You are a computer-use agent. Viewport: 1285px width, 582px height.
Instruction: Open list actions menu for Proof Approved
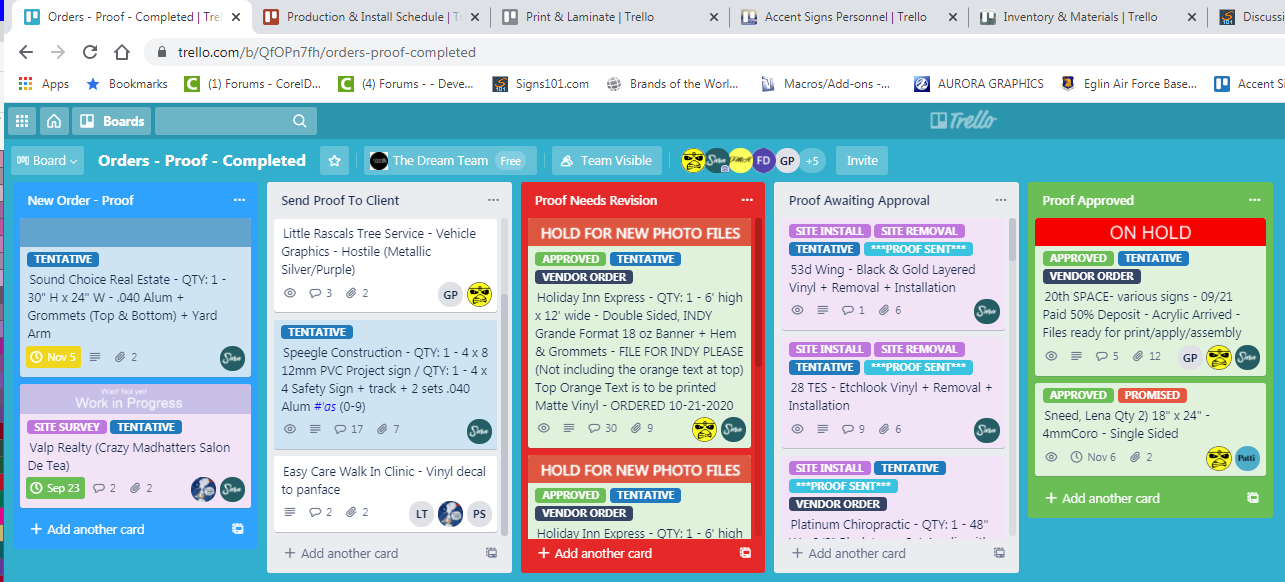[x=1254, y=200]
